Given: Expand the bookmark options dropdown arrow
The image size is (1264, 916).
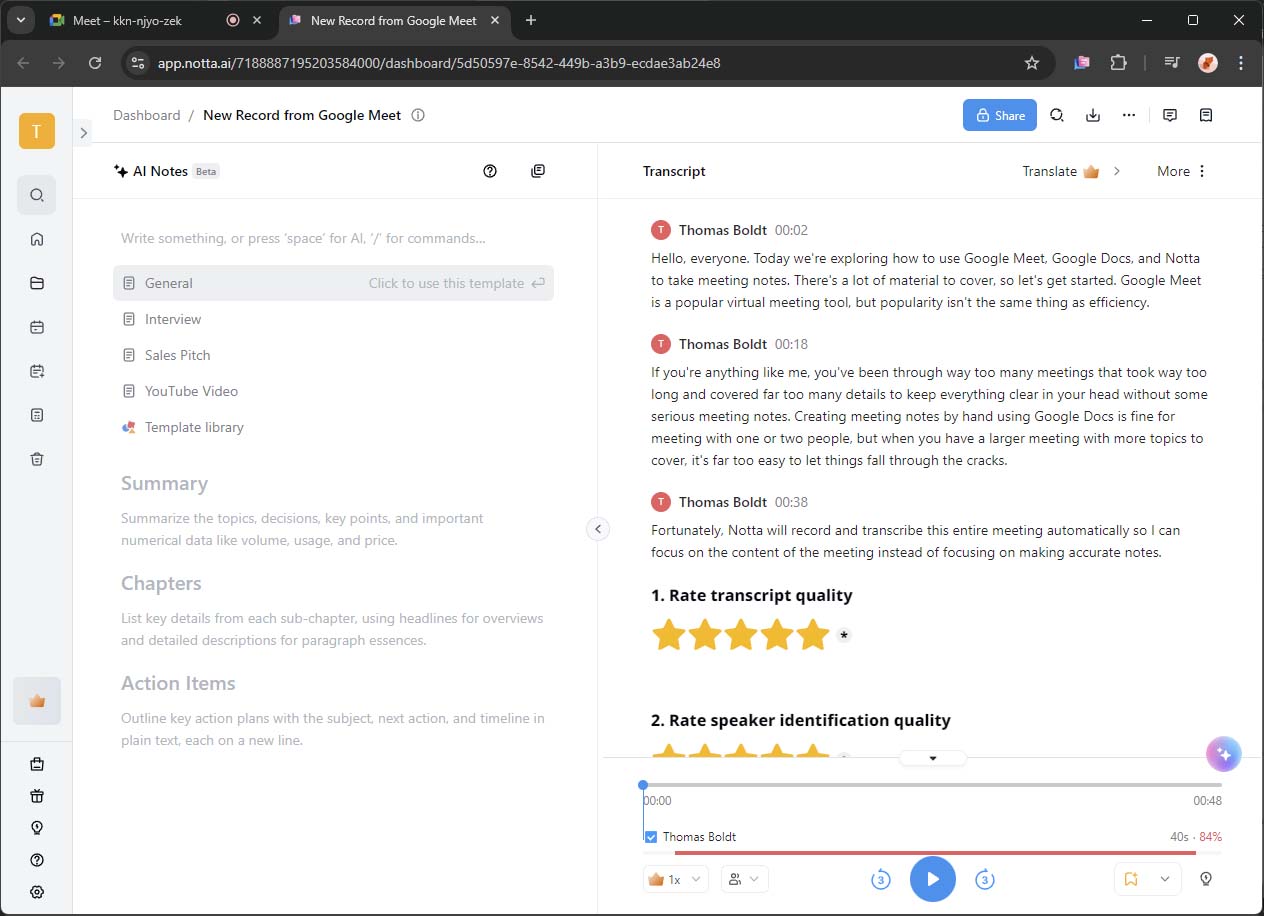Looking at the screenshot, I should pos(1165,879).
